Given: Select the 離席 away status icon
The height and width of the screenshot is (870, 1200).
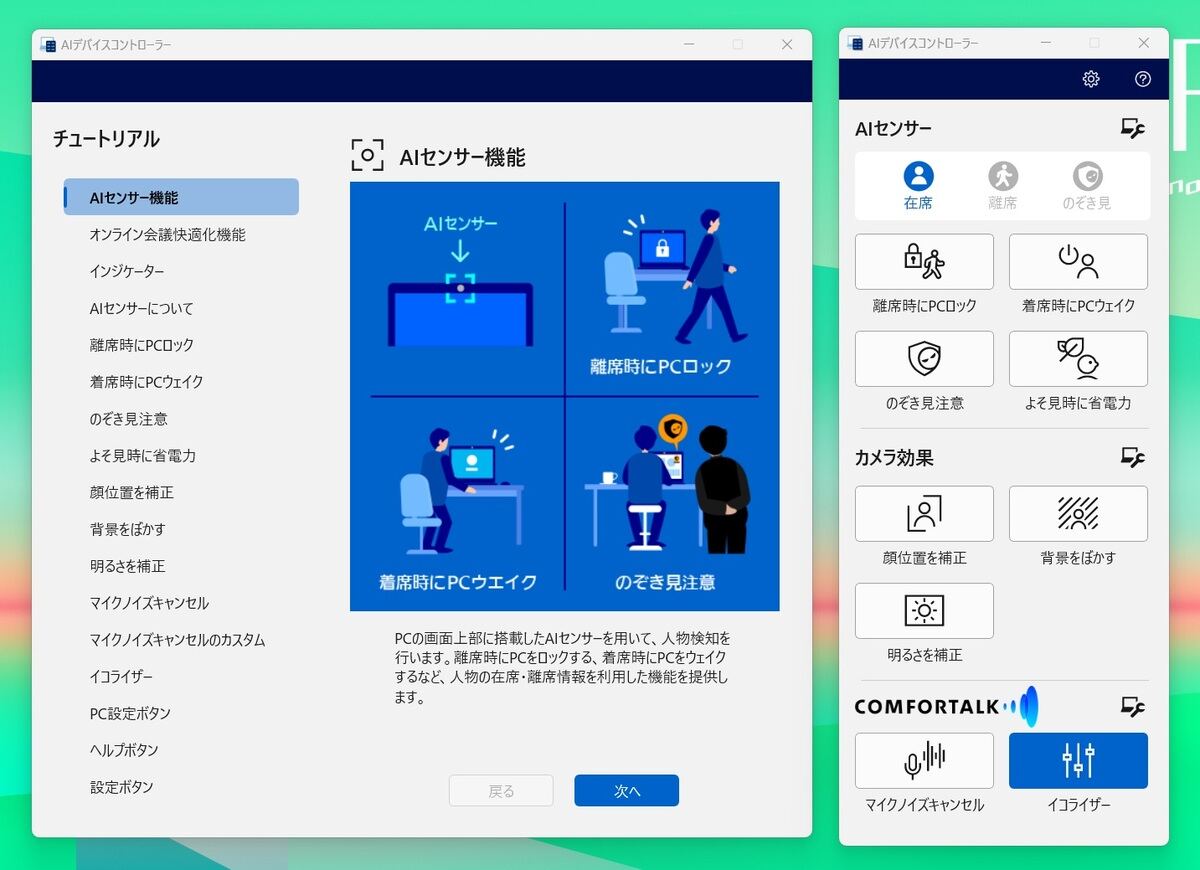Looking at the screenshot, I should 1003,186.
